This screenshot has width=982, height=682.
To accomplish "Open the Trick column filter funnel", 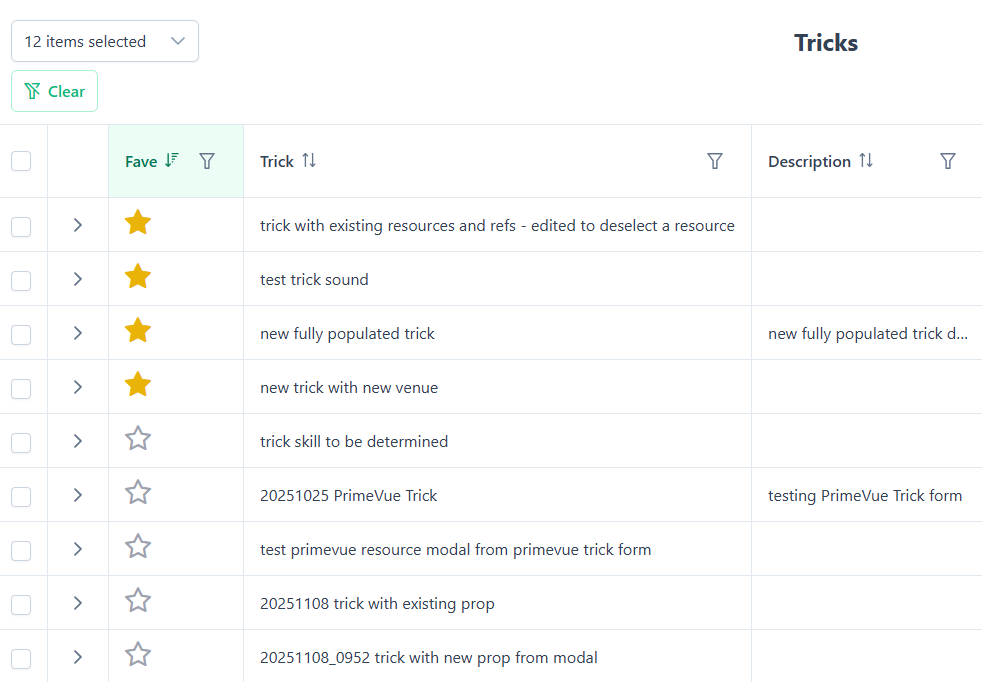I will click(x=715, y=161).
